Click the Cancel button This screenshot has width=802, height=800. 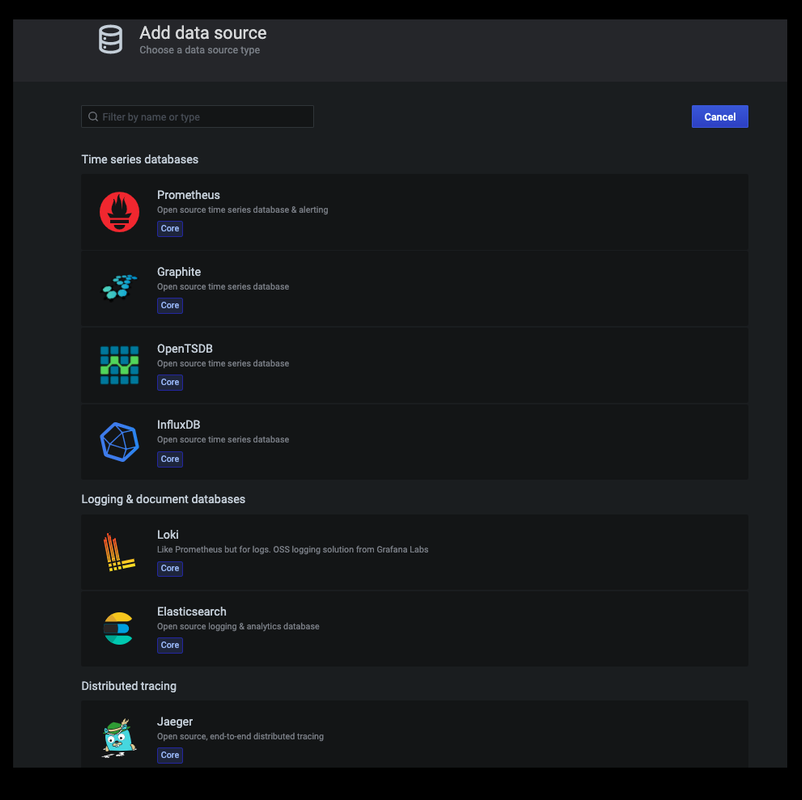pyautogui.click(x=720, y=117)
